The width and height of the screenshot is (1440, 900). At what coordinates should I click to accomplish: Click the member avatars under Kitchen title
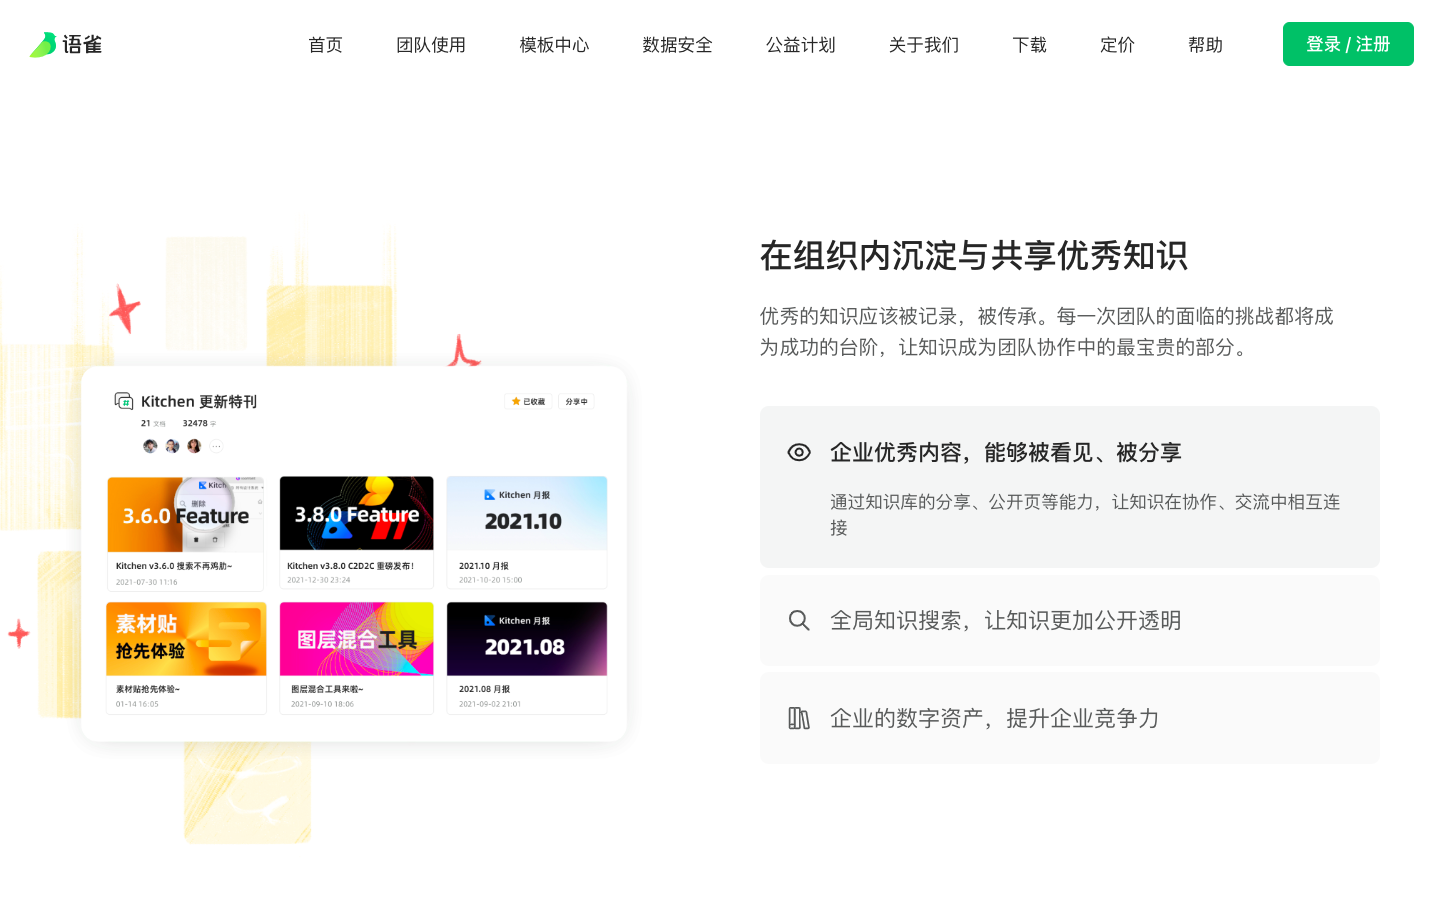(x=172, y=446)
